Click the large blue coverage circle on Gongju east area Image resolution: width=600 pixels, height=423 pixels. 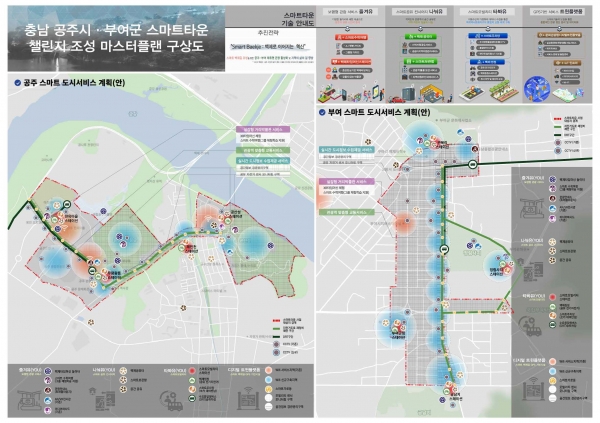[x=252, y=243]
